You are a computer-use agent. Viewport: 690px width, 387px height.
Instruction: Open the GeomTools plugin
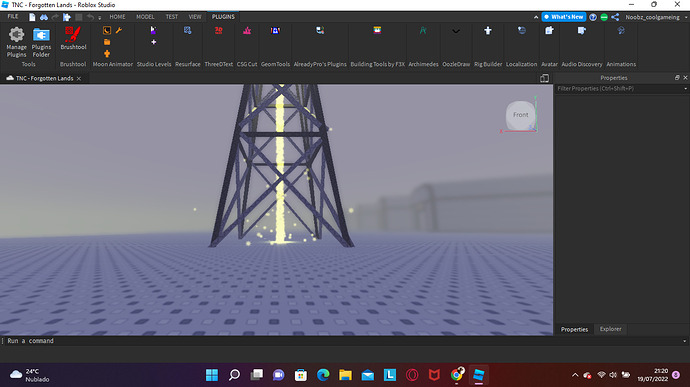pyautogui.click(x=275, y=30)
